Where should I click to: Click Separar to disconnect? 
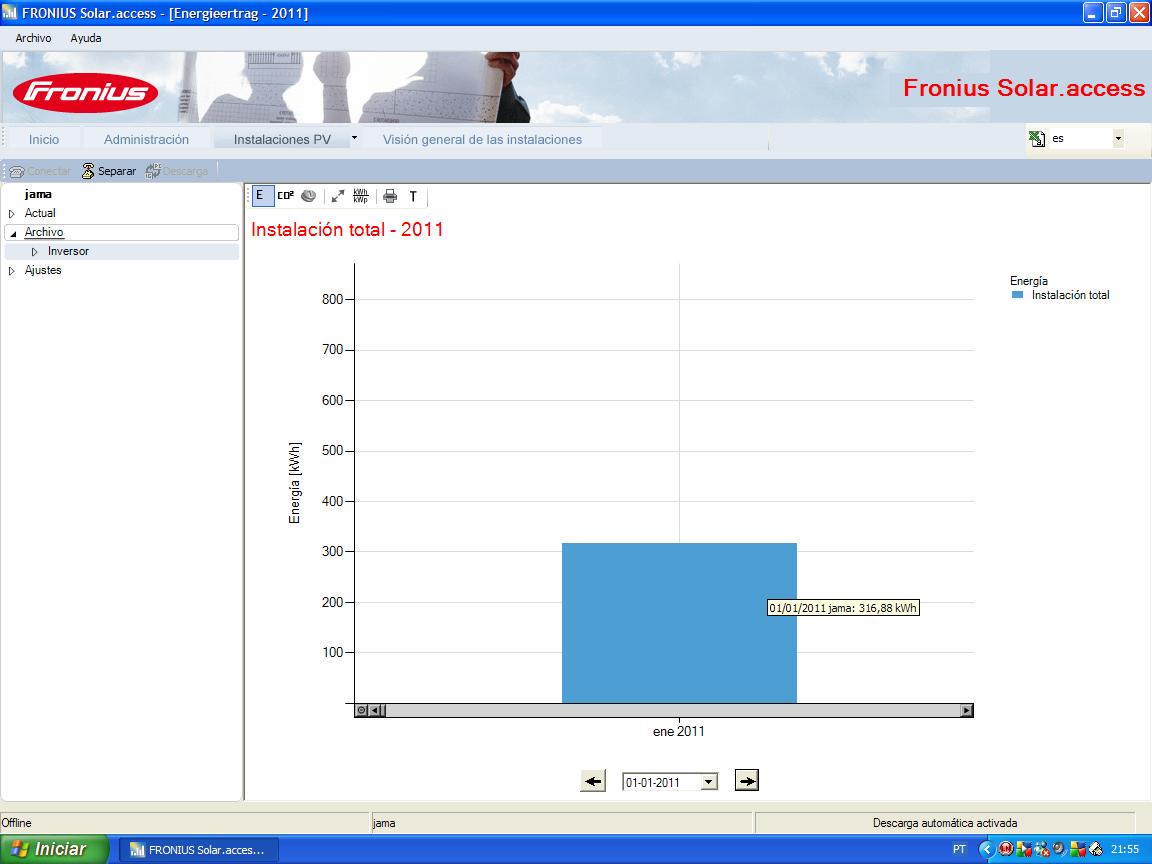(109, 170)
